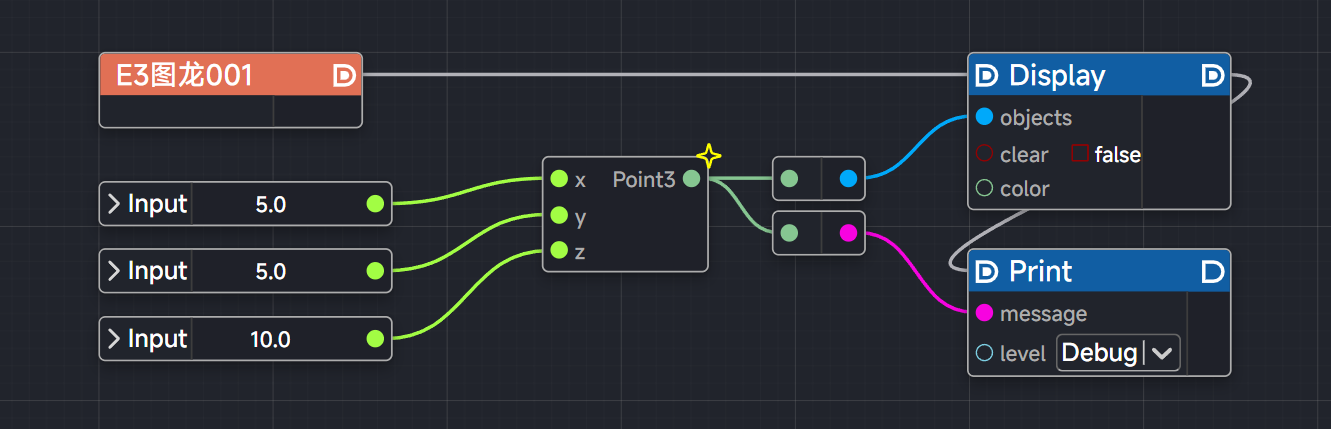Expand the Input node with value 10.0
Viewport: 1331px width, 429px height.
114,339
